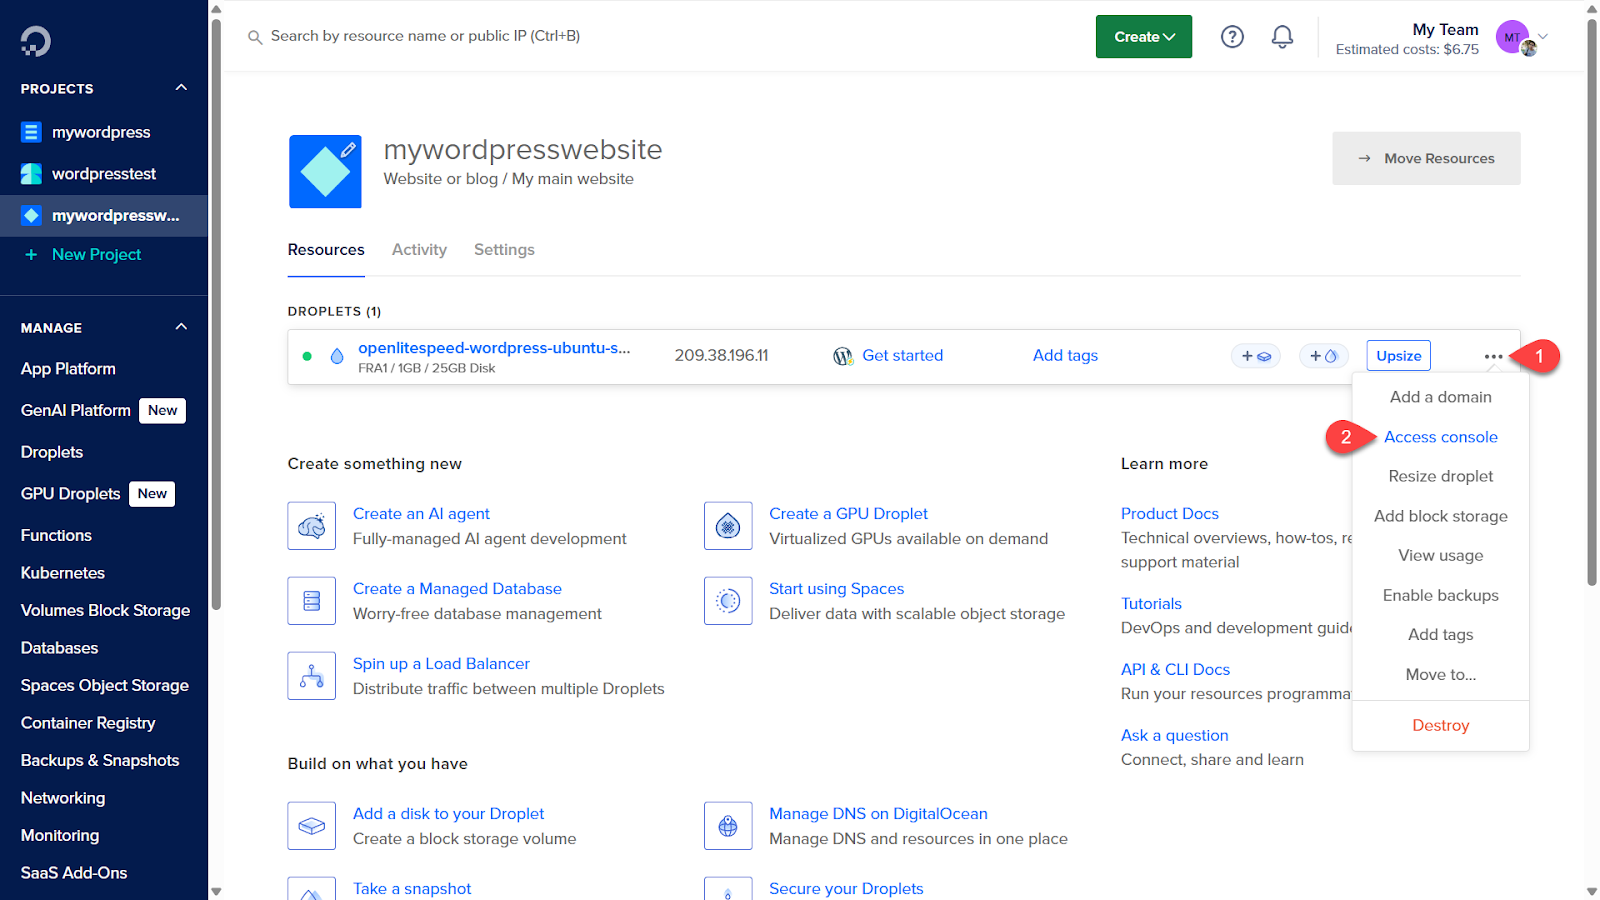Open Kubernetes in sidebar
The height and width of the screenshot is (900, 1600).
[x=62, y=573]
